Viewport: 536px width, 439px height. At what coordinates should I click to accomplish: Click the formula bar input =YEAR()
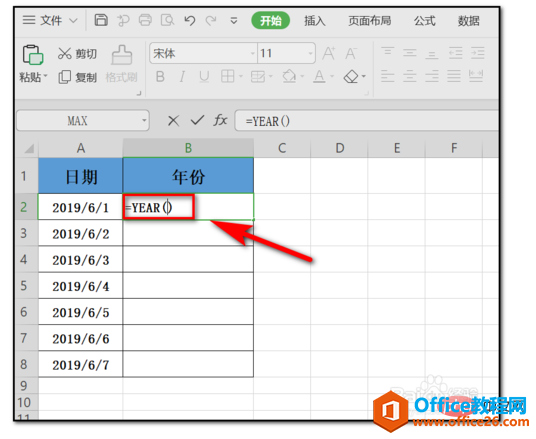(x=366, y=121)
